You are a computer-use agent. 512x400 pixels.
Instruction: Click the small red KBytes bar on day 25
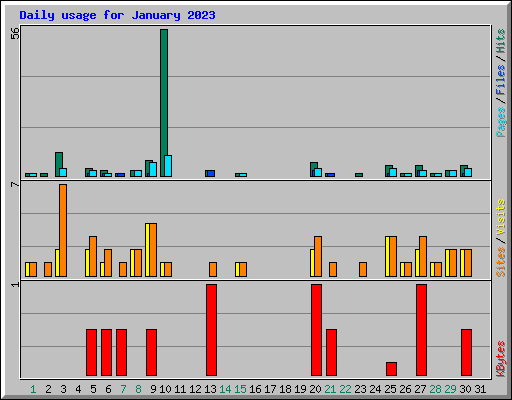click(391, 369)
